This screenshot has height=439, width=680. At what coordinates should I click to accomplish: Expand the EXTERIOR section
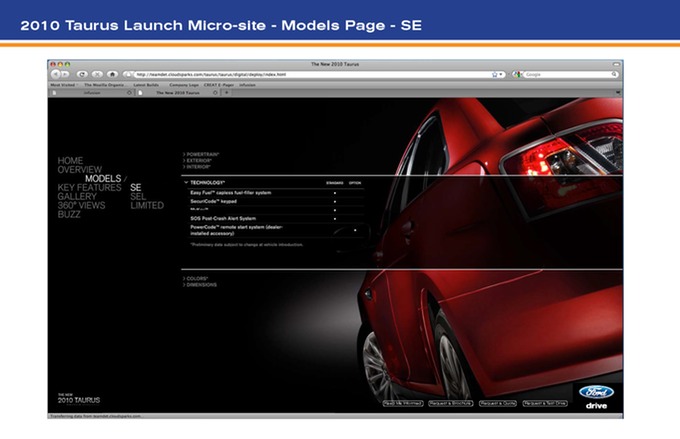(198, 161)
